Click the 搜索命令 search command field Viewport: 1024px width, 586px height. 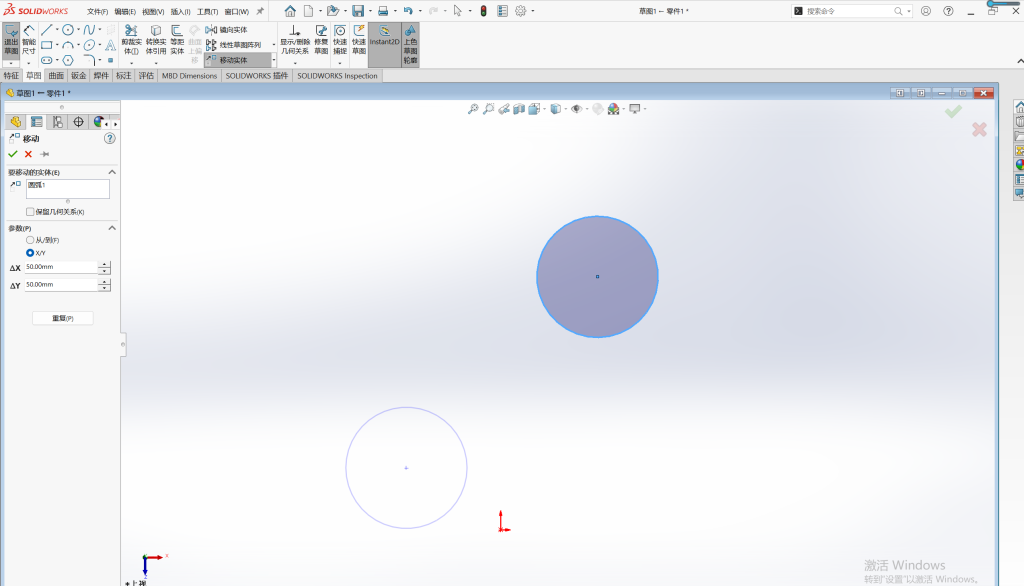tap(848, 11)
